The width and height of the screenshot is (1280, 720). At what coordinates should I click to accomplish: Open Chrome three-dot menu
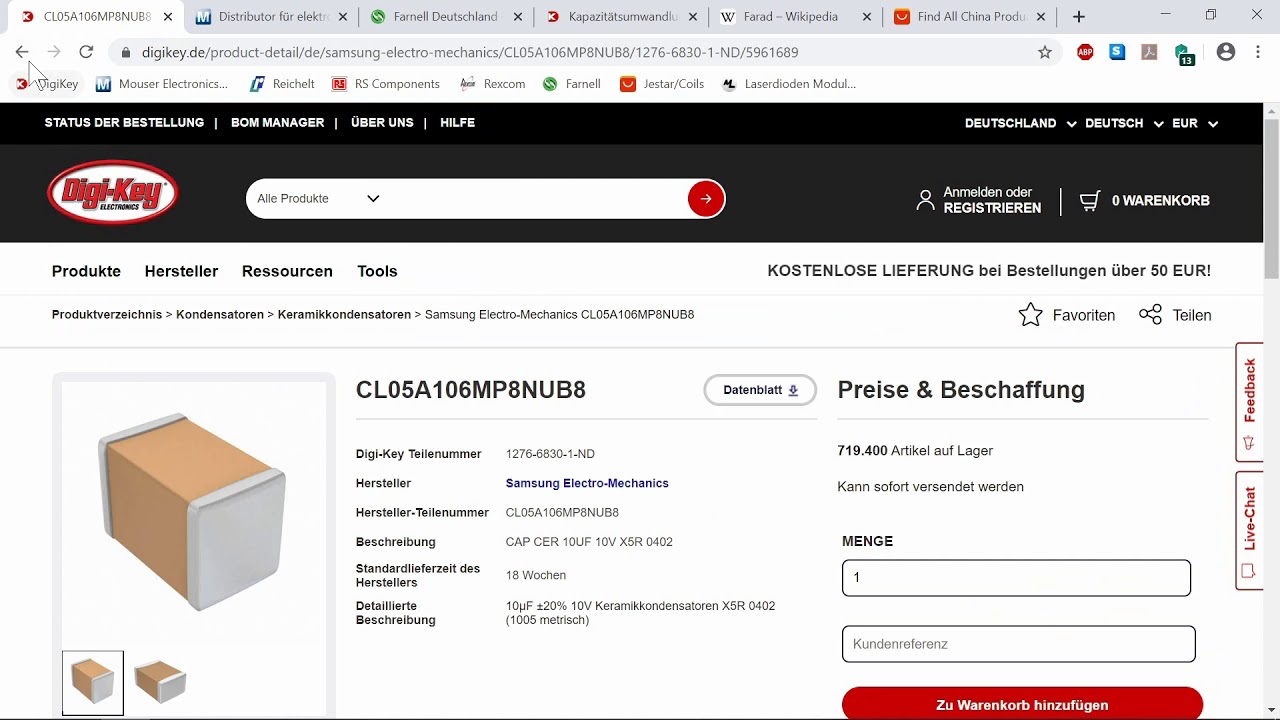click(x=1258, y=53)
